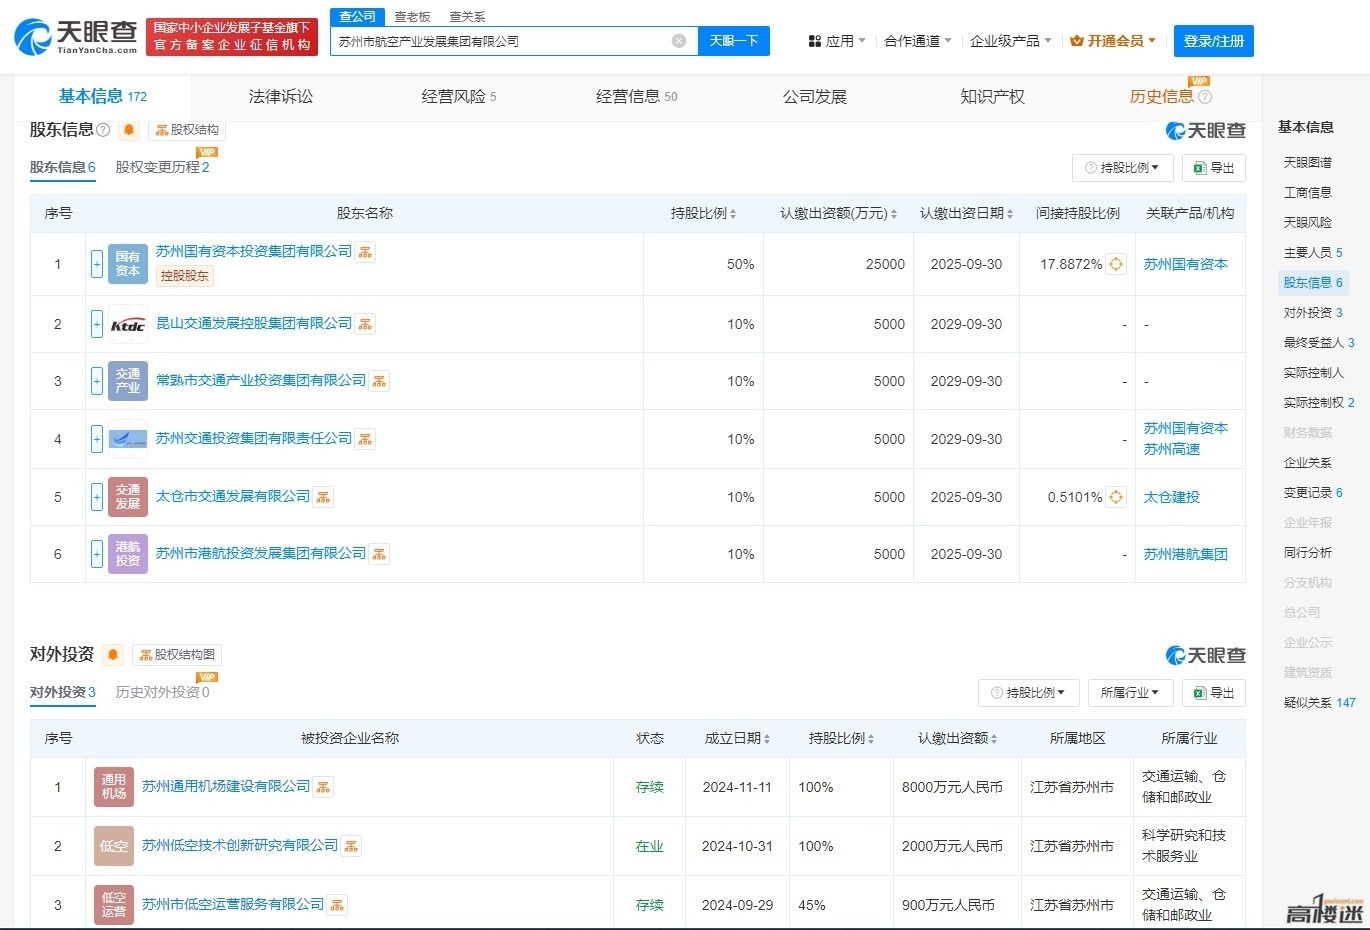Expand shareholder row 苏州交通投资集团有限责任公司

click(x=97, y=439)
